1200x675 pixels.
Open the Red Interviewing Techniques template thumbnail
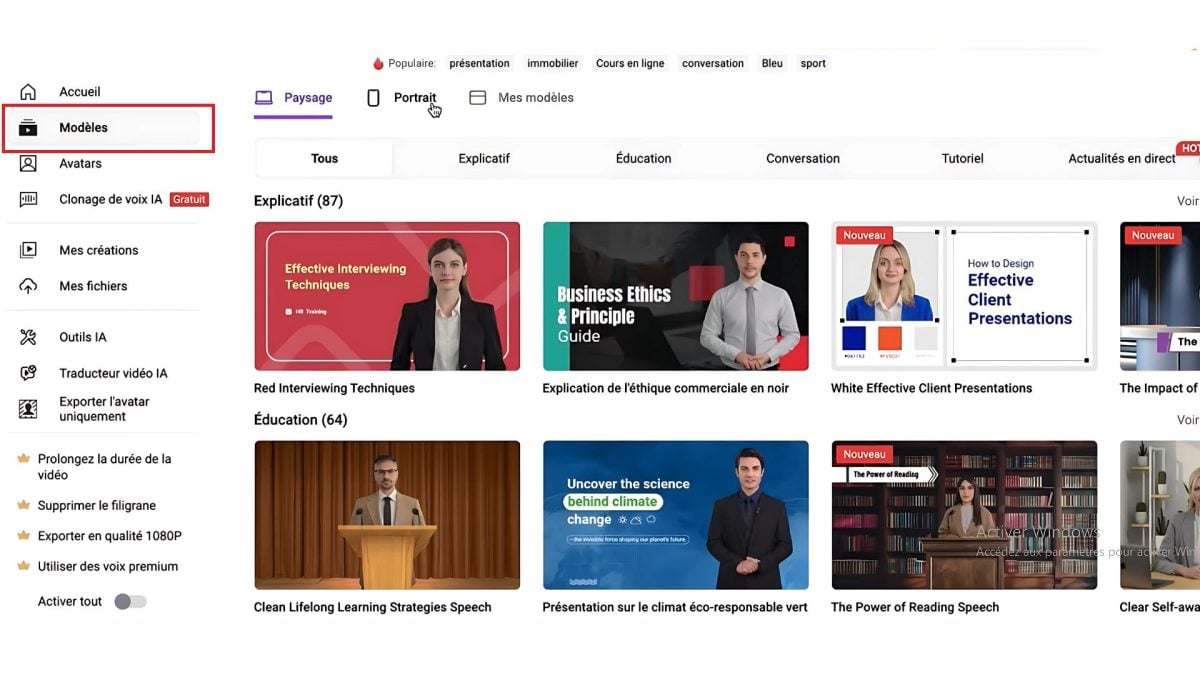(x=387, y=296)
